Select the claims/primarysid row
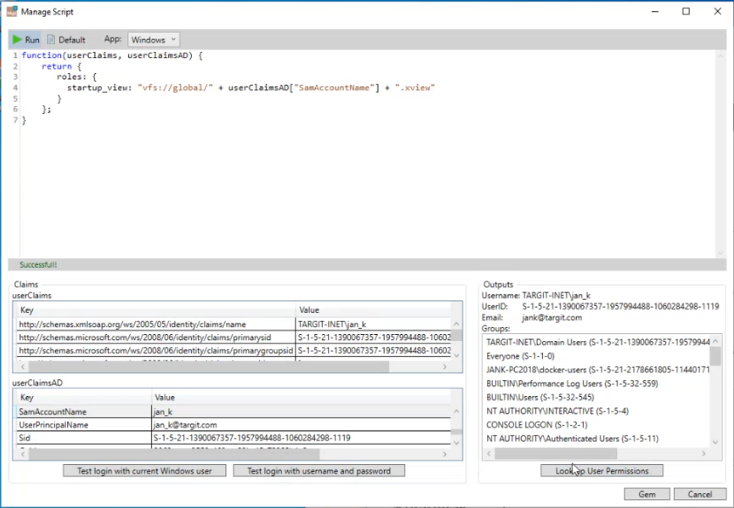The image size is (734, 508). [x=234, y=337]
